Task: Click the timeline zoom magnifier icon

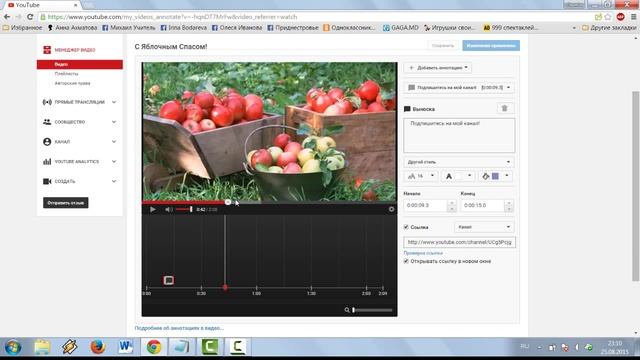Action: [347, 310]
